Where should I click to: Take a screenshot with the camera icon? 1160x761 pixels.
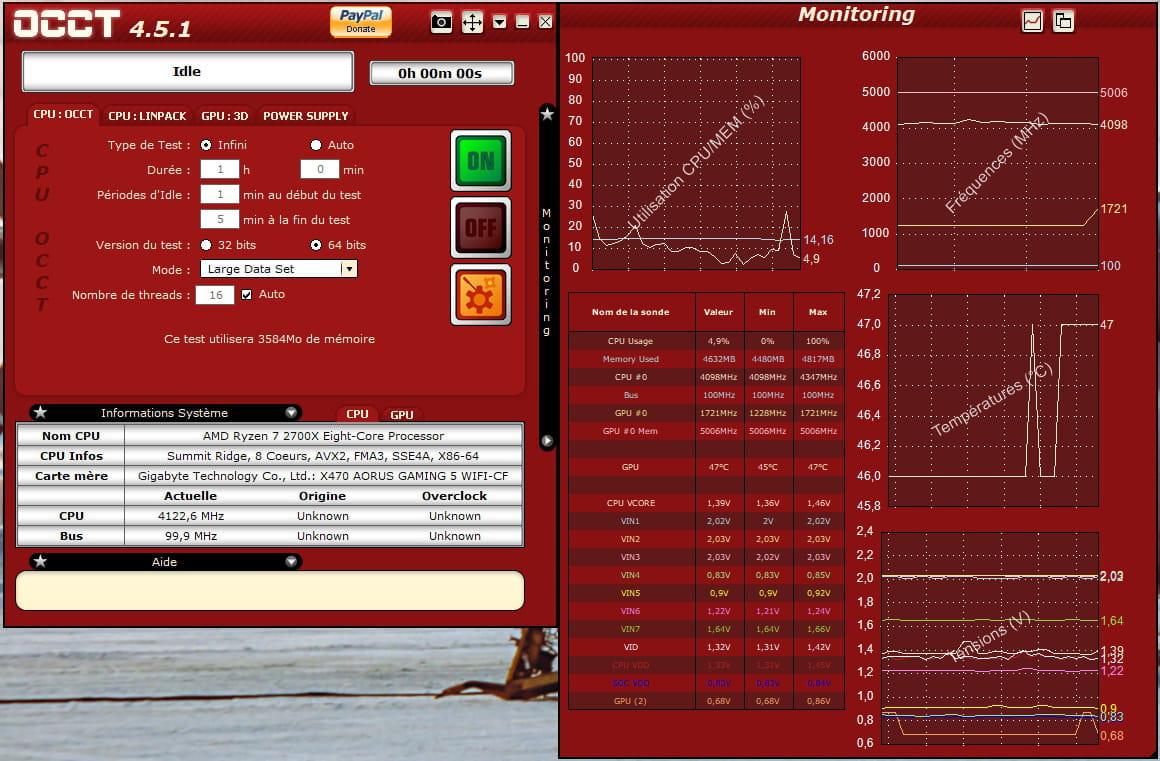441,22
